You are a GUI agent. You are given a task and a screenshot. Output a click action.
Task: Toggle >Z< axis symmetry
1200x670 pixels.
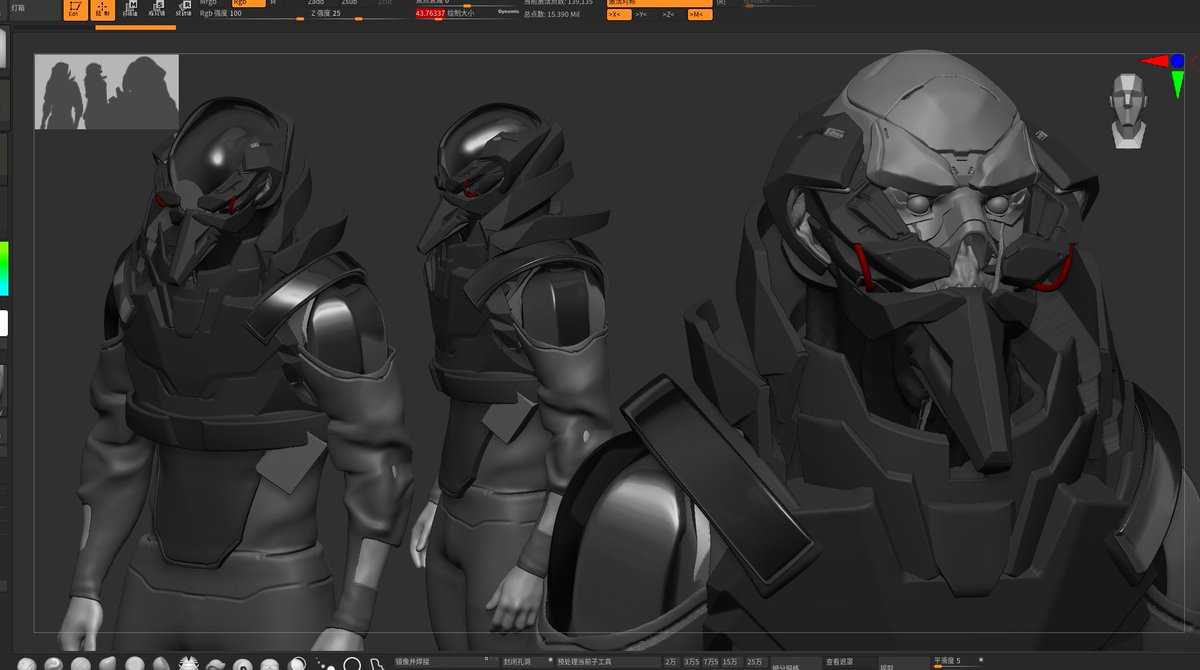click(x=668, y=15)
